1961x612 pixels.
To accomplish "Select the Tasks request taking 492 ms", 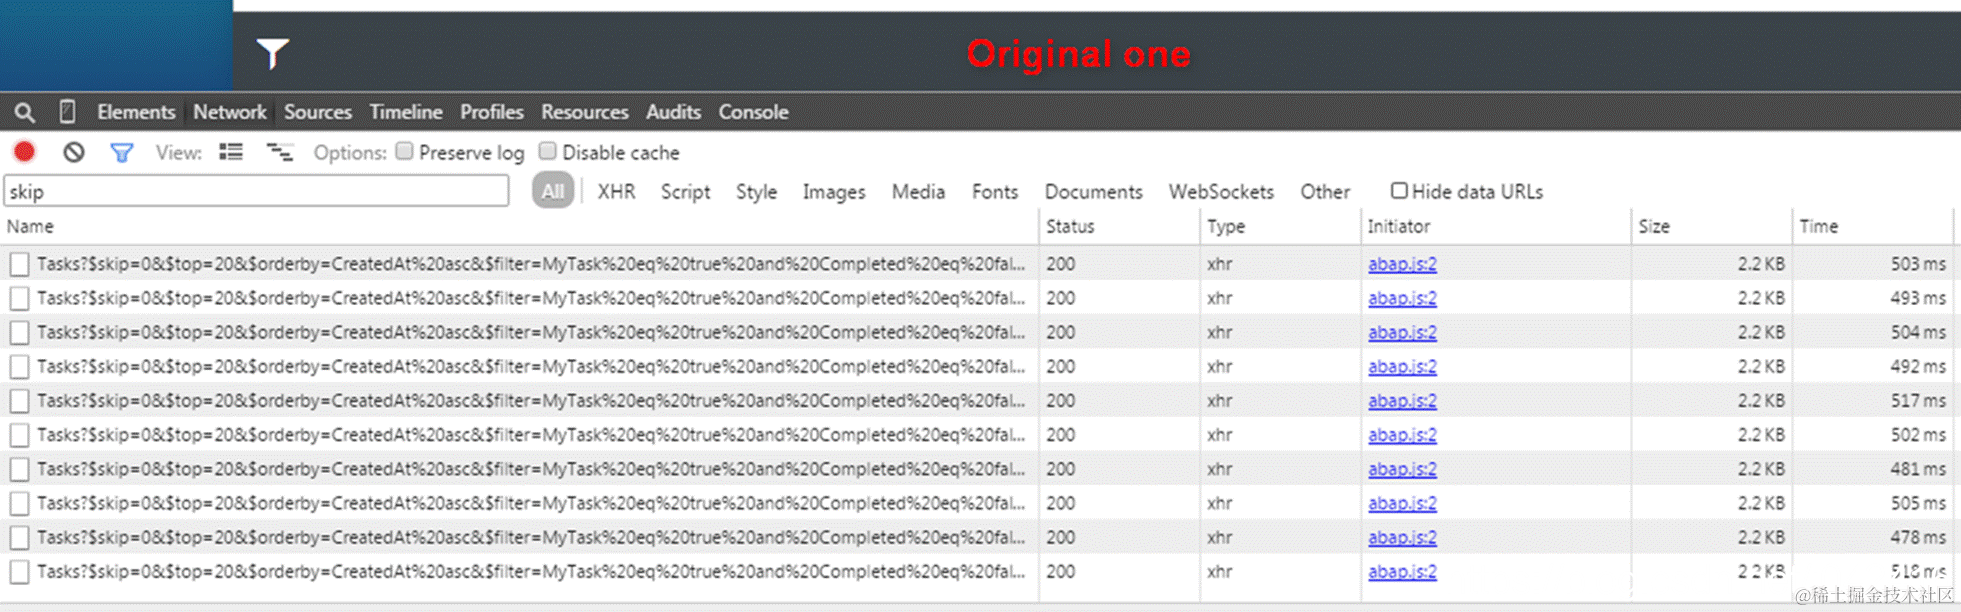I will coord(976,366).
